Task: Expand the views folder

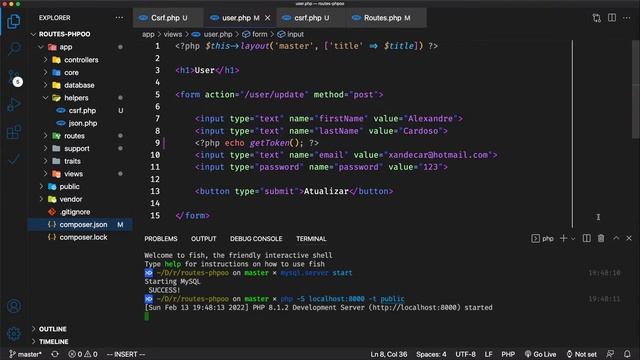Action: point(45,173)
